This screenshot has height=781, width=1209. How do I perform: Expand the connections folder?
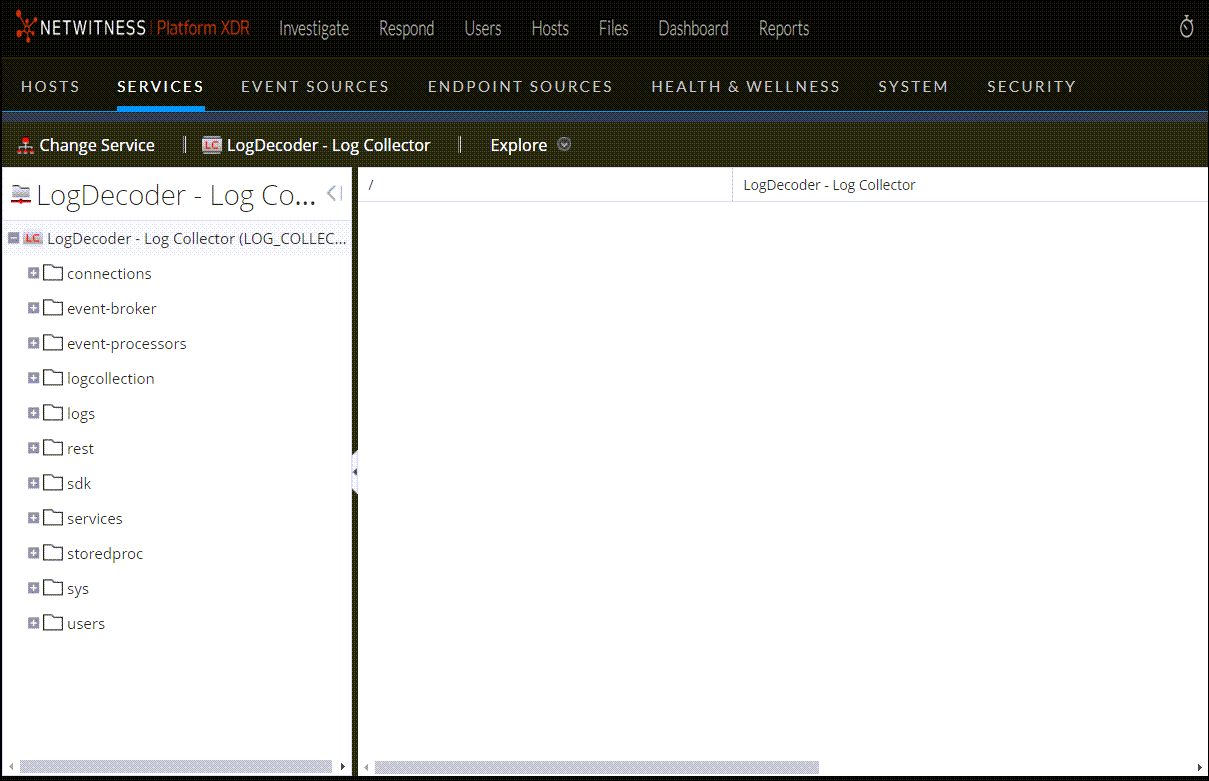(33, 273)
